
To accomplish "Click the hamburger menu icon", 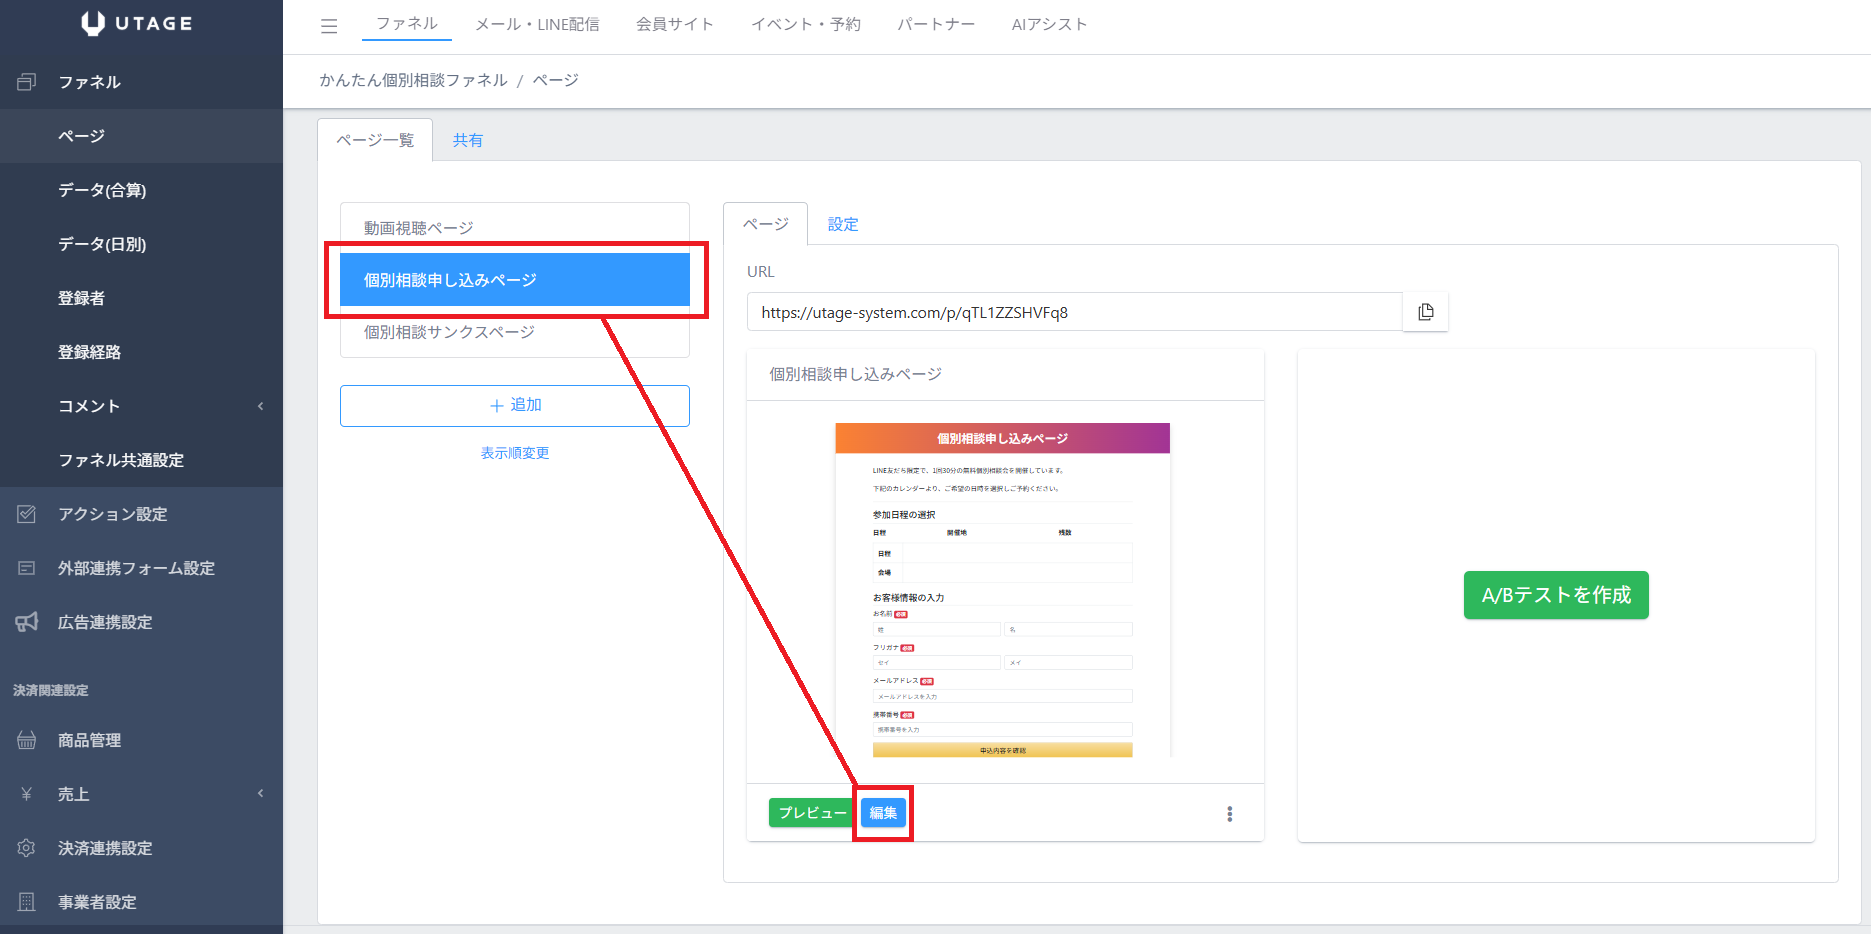I will click(x=329, y=26).
